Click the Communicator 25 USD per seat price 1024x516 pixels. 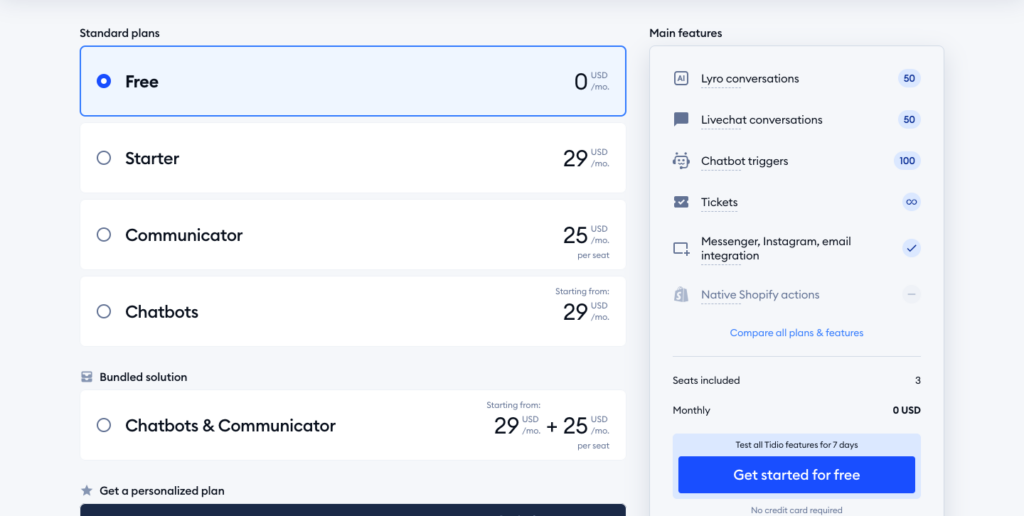586,240
